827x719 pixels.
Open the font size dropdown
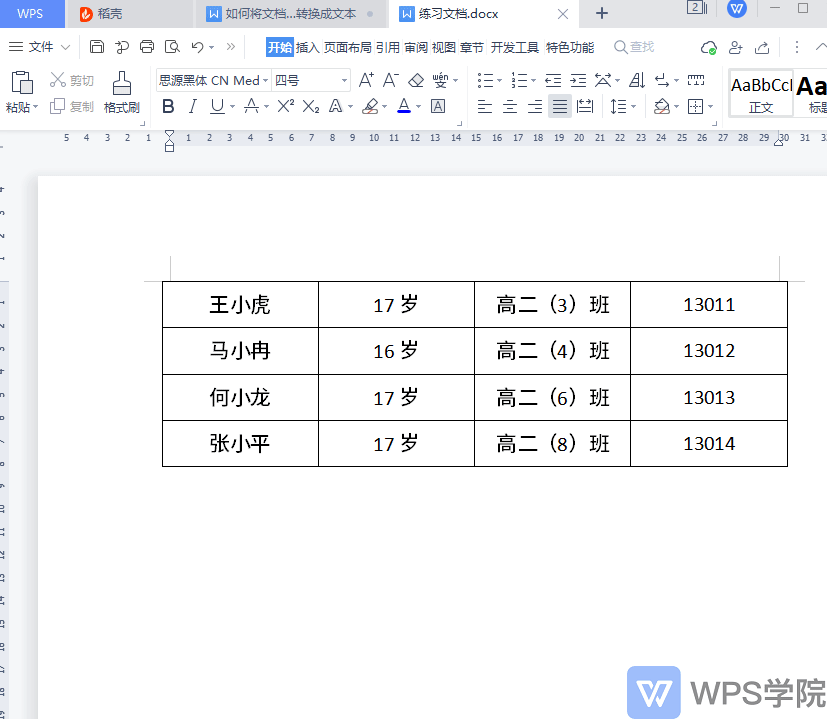(344, 80)
